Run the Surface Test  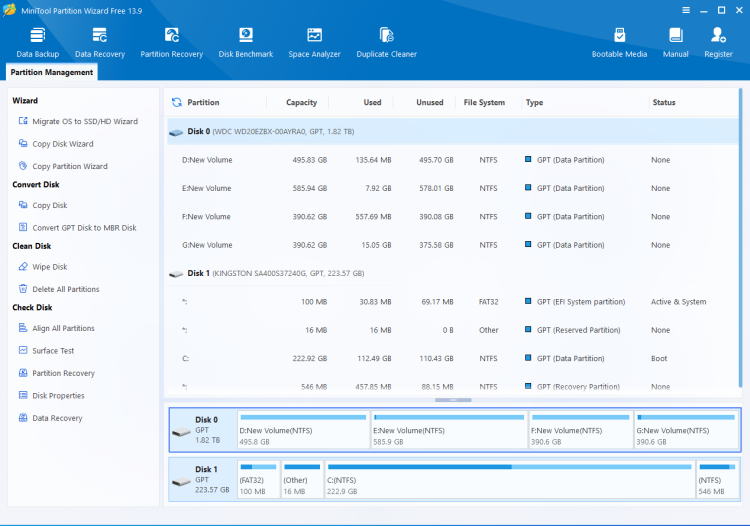tap(46, 351)
